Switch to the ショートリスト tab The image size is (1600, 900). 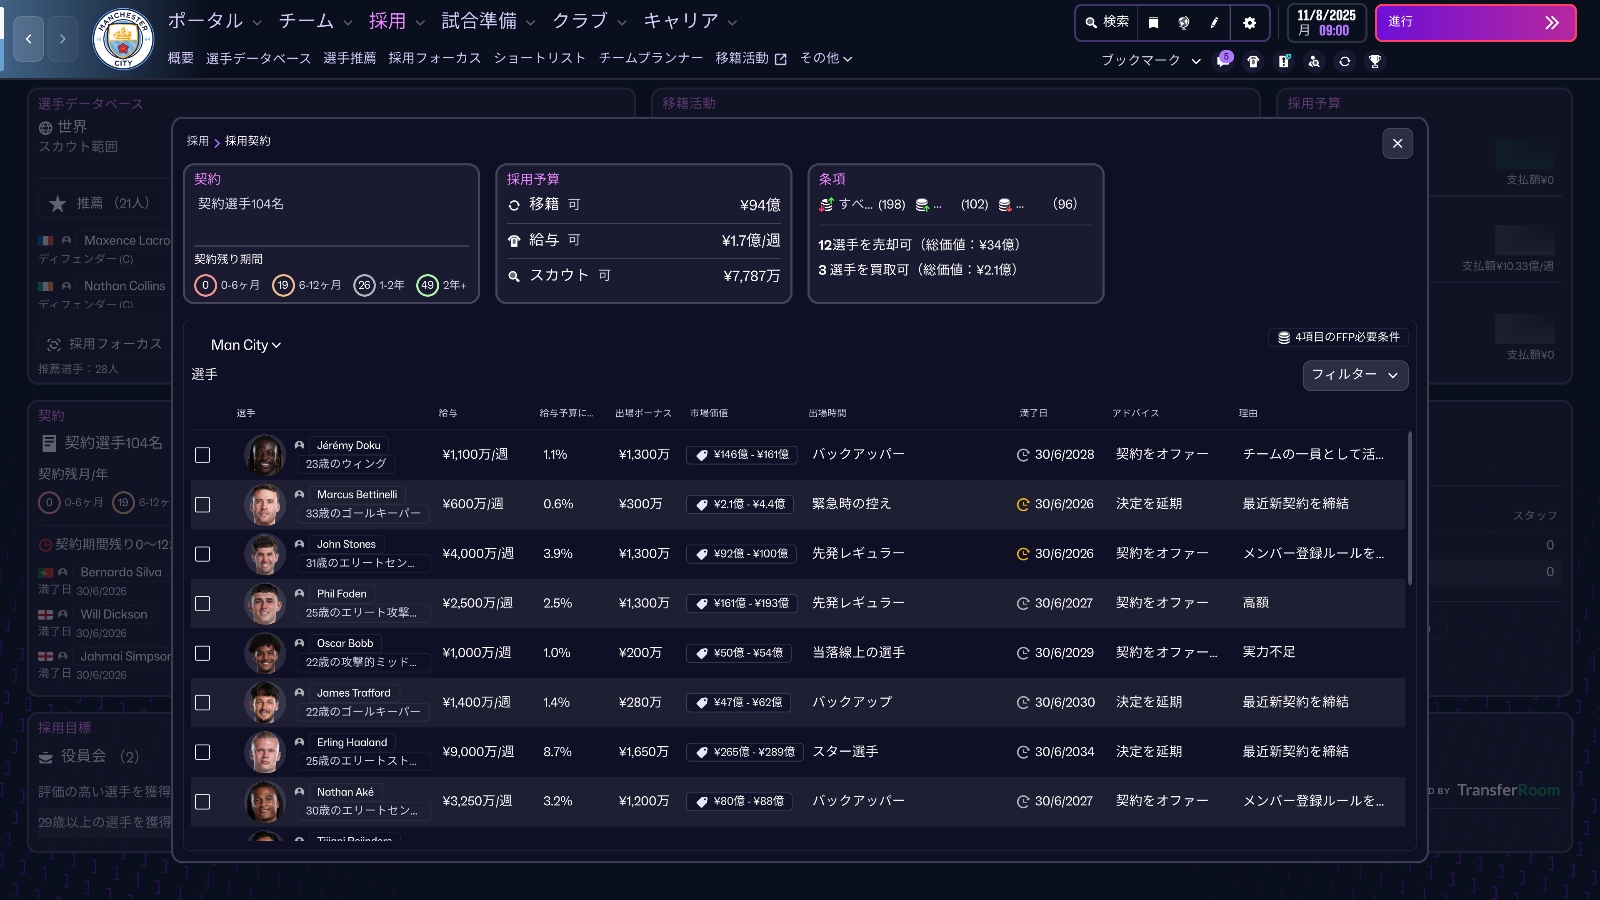pyautogui.click(x=539, y=58)
